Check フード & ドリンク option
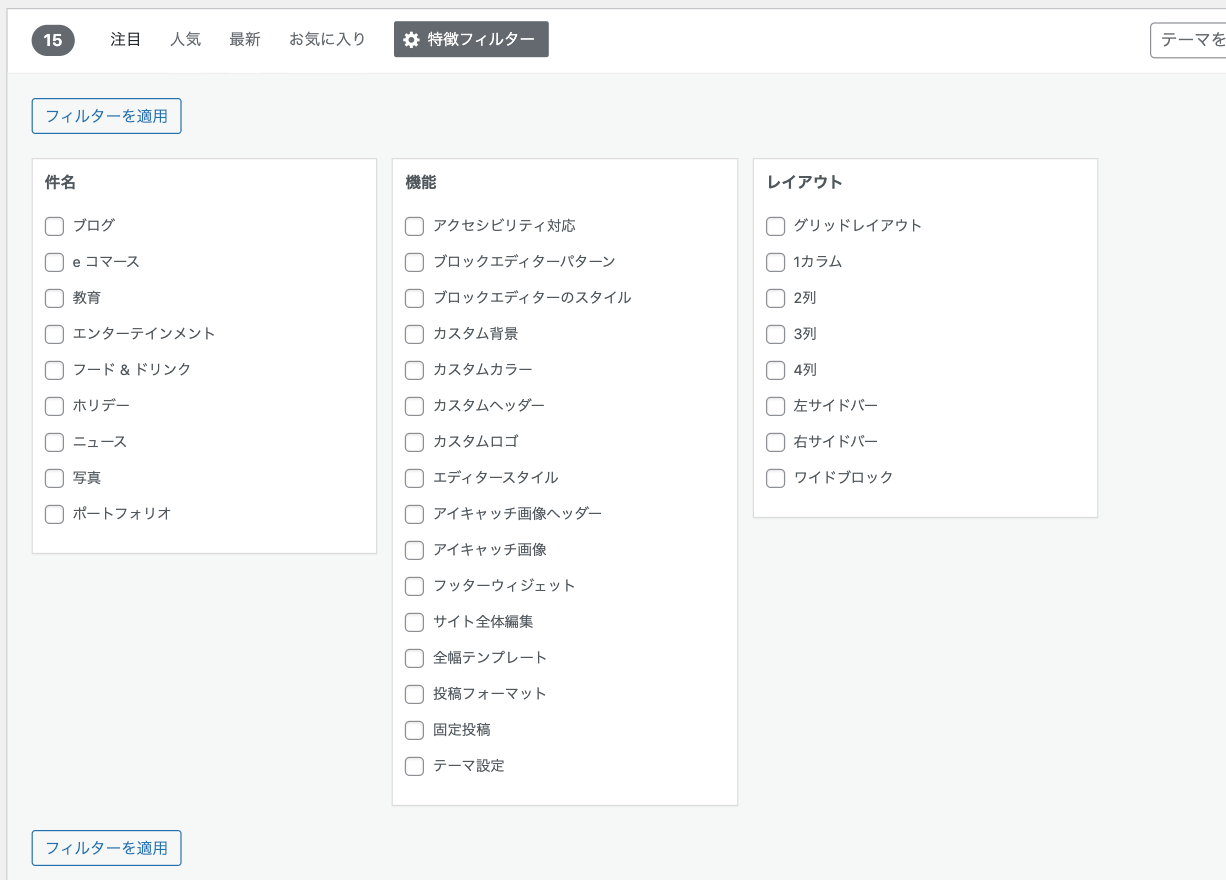Viewport: 1226px width, 880px height. (54, 370)
